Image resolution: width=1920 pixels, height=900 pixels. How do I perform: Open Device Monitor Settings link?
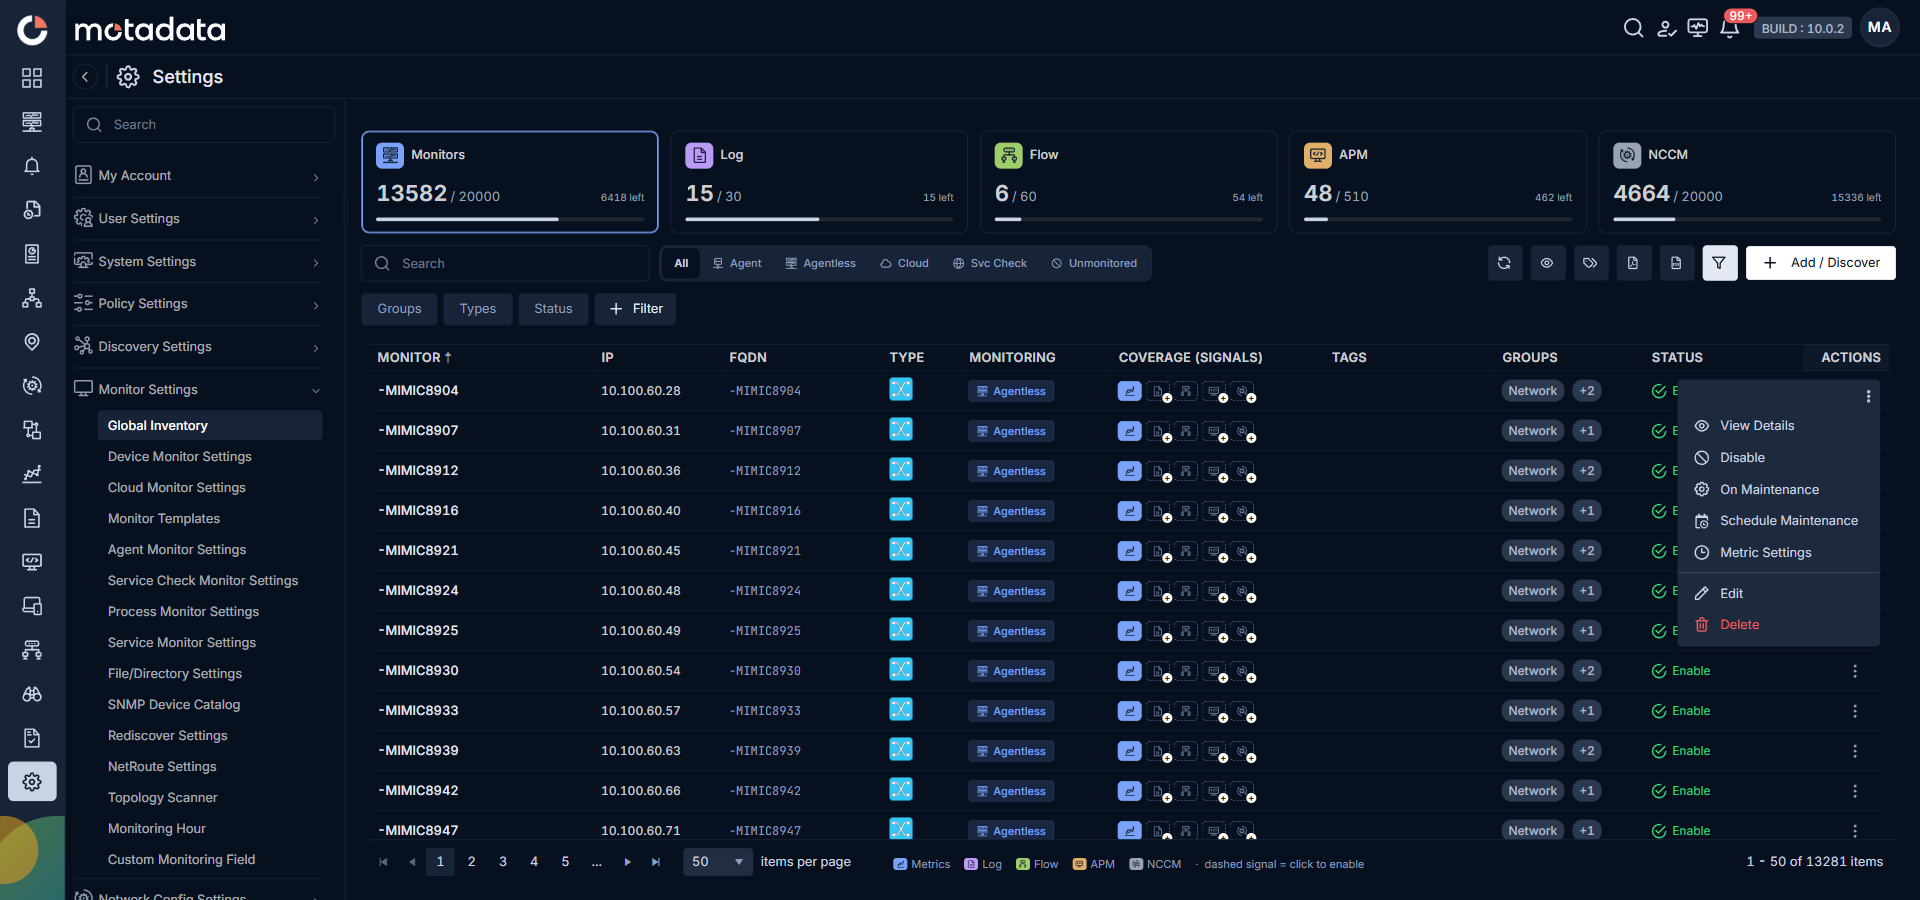(180, 457)
